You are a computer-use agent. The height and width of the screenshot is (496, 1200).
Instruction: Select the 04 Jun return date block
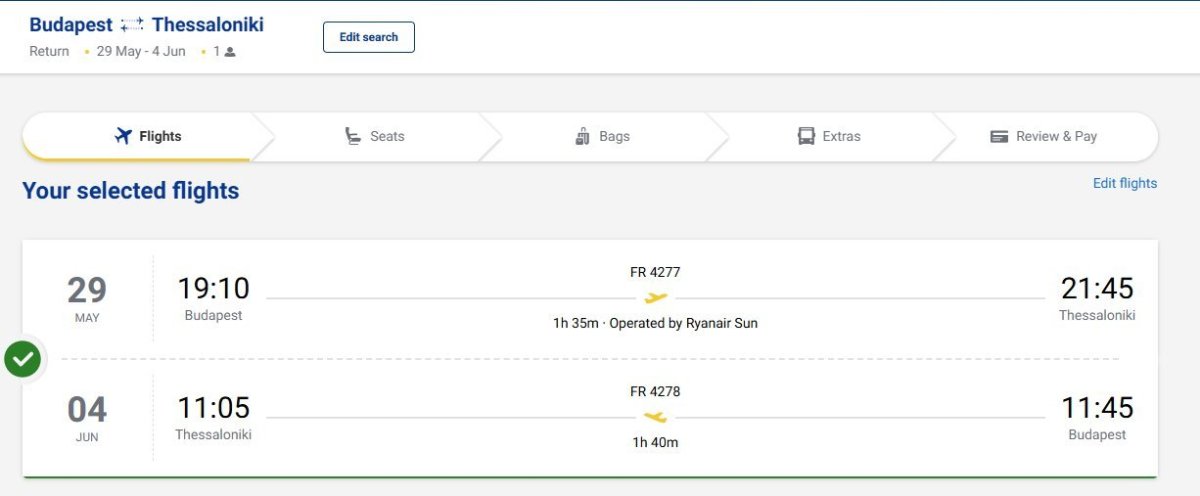click(87, 417)
